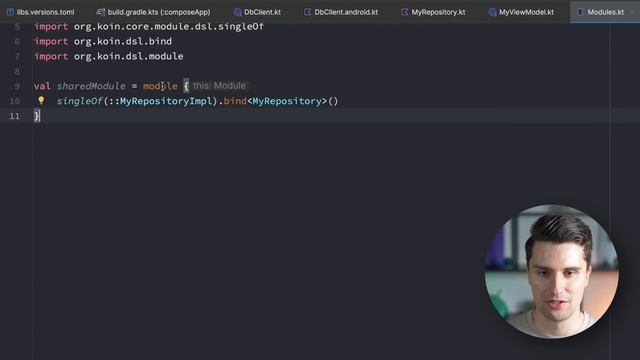Open the MyViewModel.kt tab
Viewport: 640px width, 360px height.
tap(521, 12)
